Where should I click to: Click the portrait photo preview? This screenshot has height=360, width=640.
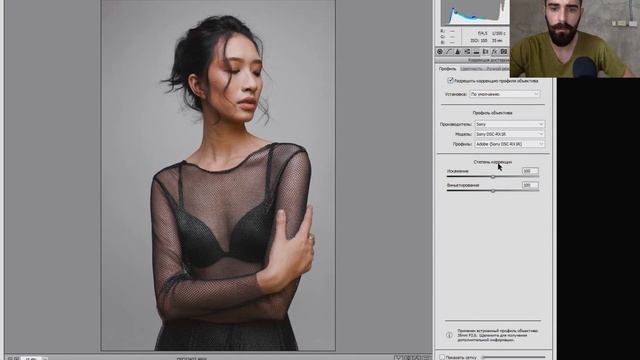(x=218, y=175)
